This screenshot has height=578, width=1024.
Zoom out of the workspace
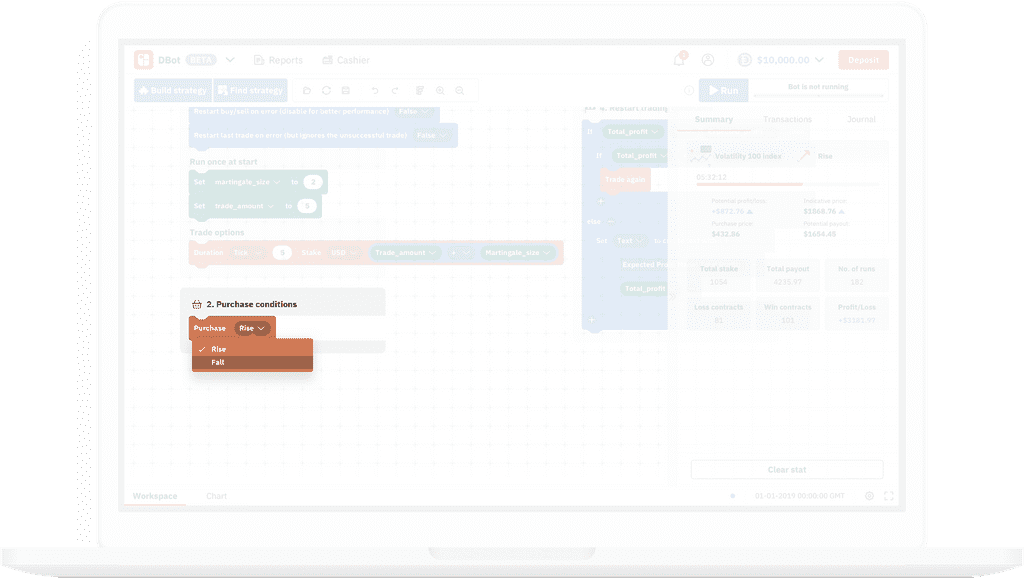coord(460,91)
